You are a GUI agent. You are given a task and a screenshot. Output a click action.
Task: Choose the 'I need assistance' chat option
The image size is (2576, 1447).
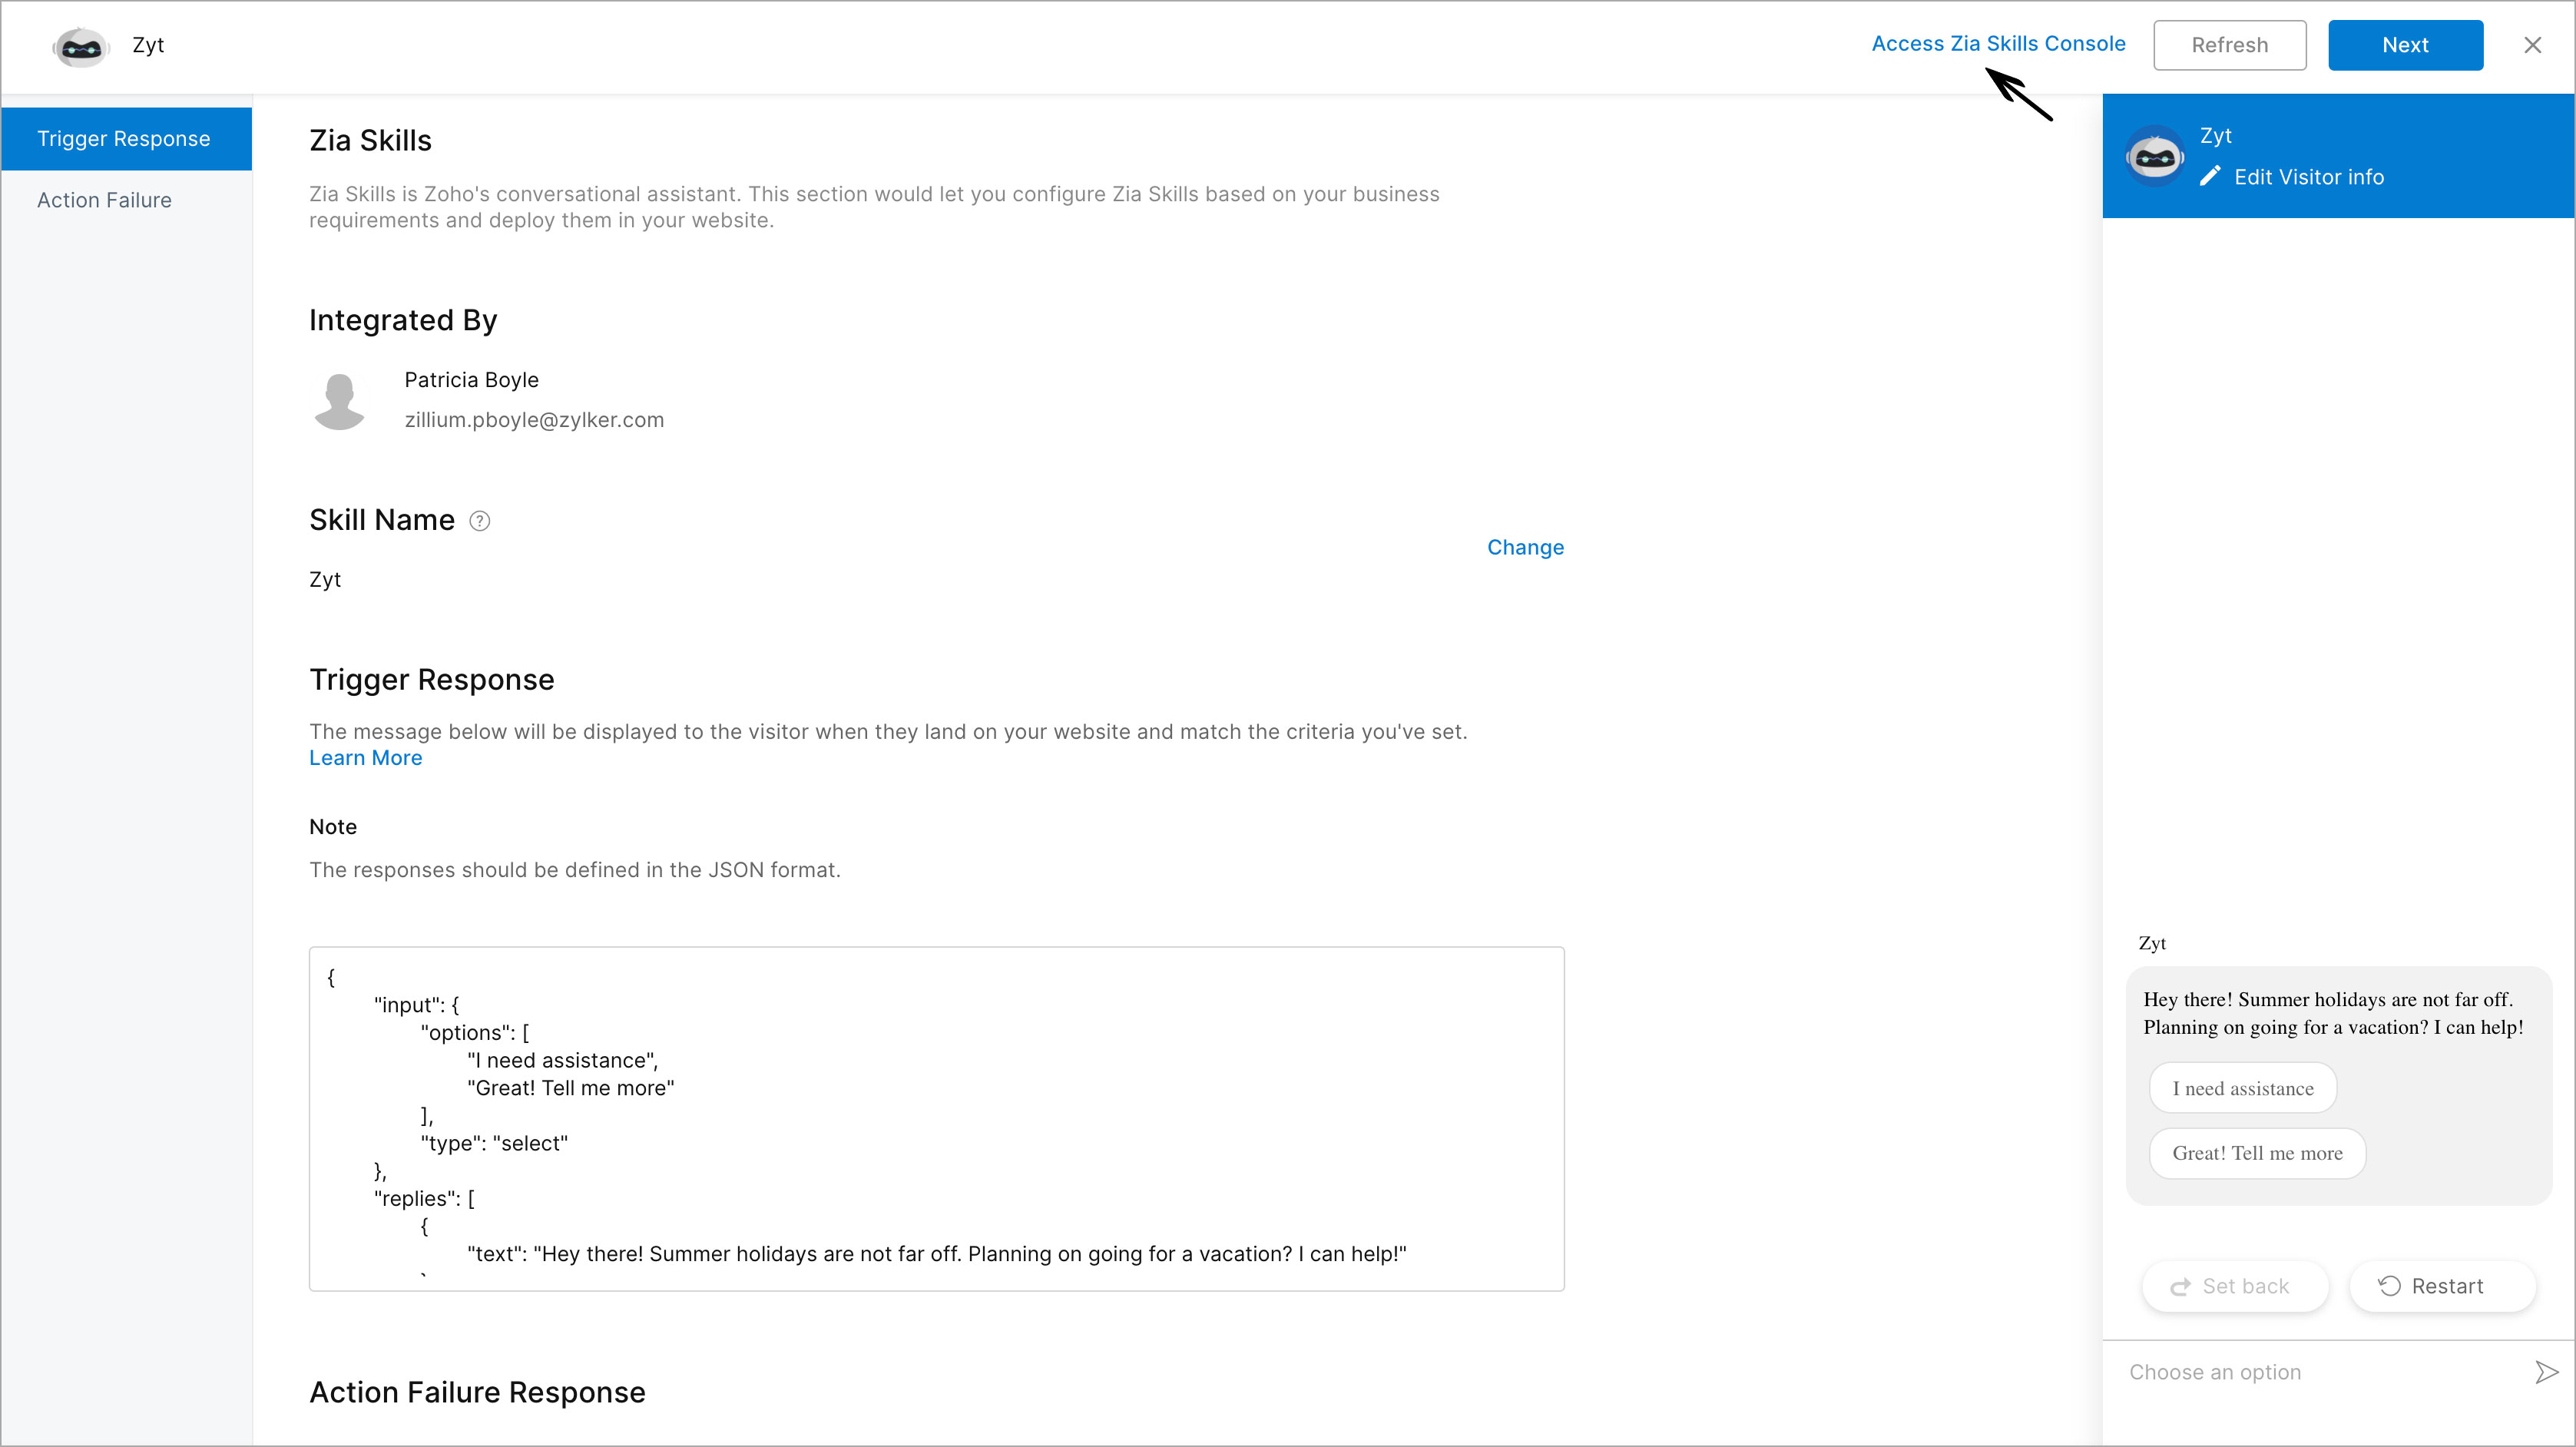(2243, 1088)
